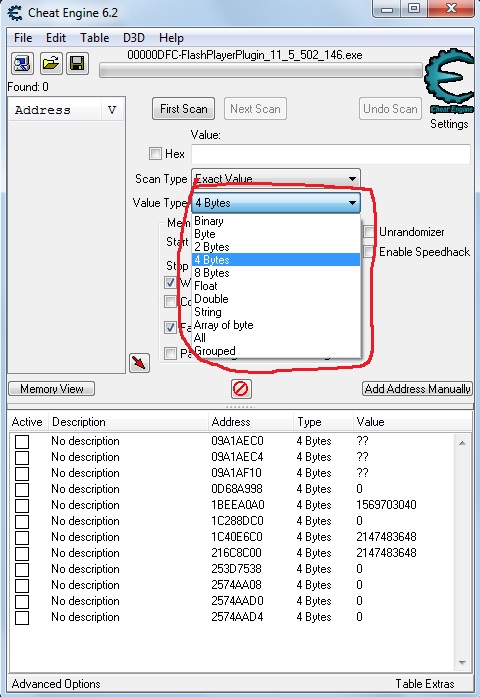Viewport: 480px width, 697px height.
Task: Select 8 Bytes from value type list
Action: coord(276,272)
